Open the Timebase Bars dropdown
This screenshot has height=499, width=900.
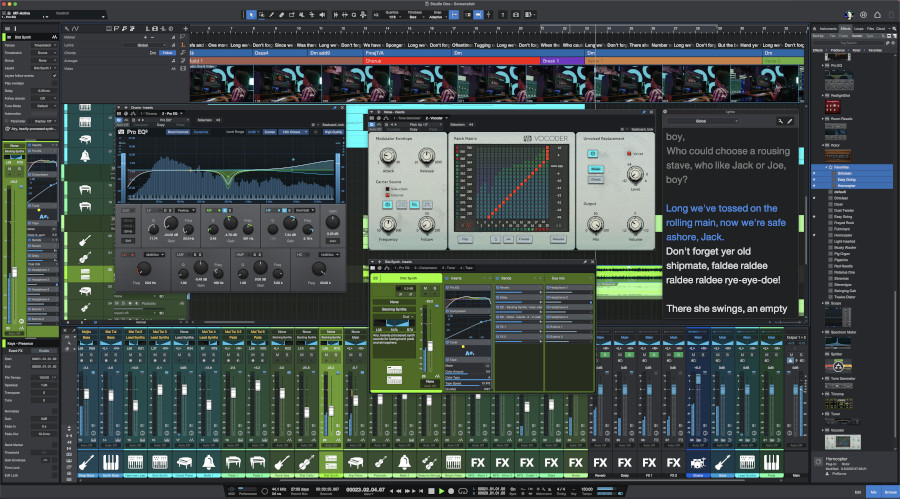414,16
